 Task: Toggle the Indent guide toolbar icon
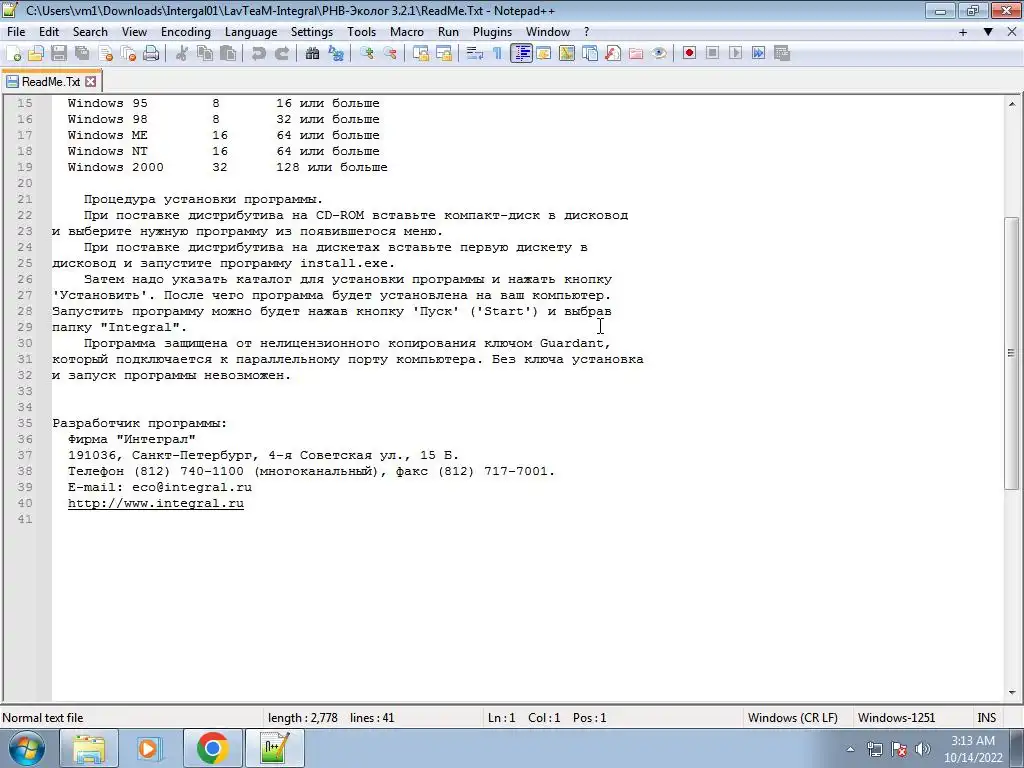(521, 54)
